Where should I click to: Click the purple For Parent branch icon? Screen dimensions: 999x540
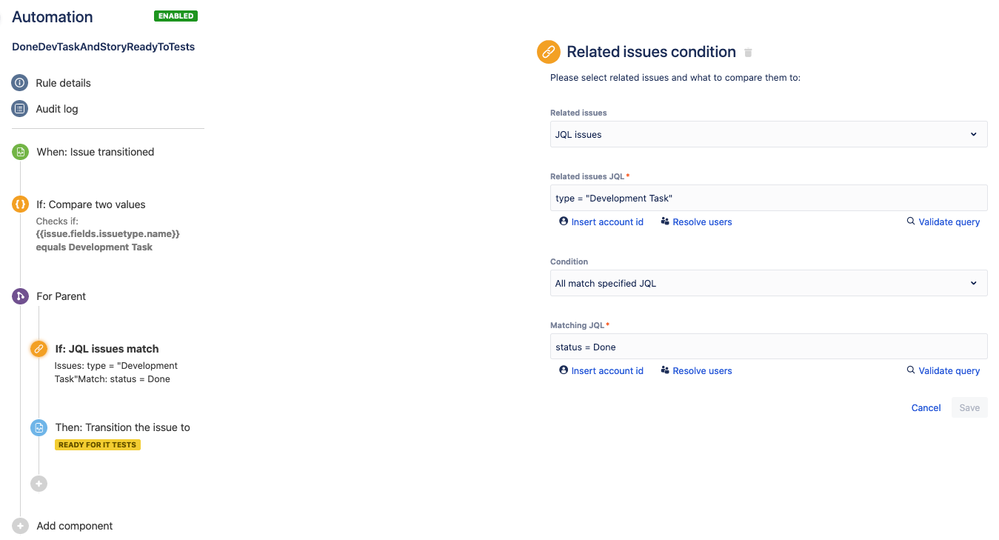(20, 296)
